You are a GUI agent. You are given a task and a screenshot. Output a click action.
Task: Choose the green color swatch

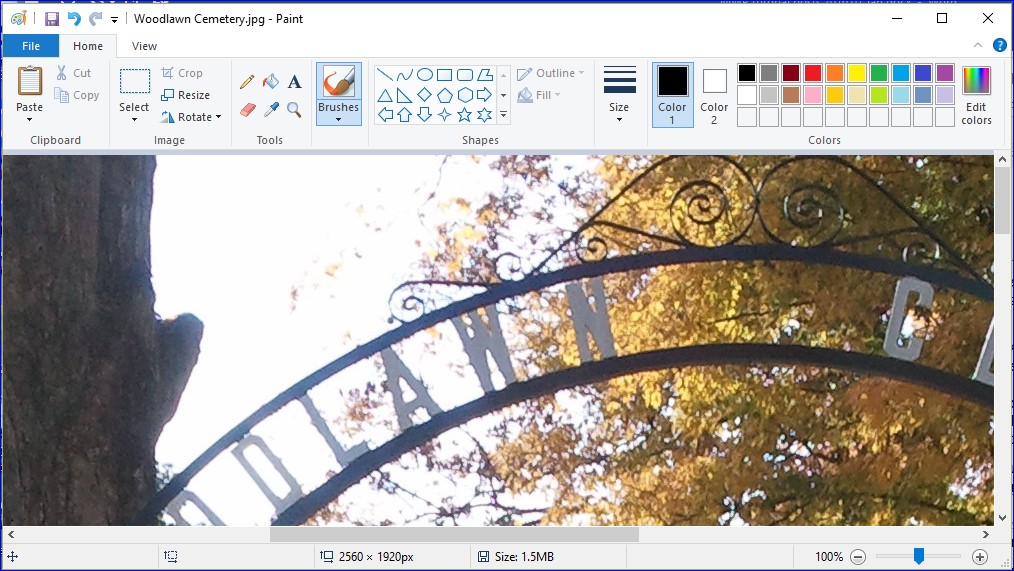pyautogui.click(x=879, y=73)
